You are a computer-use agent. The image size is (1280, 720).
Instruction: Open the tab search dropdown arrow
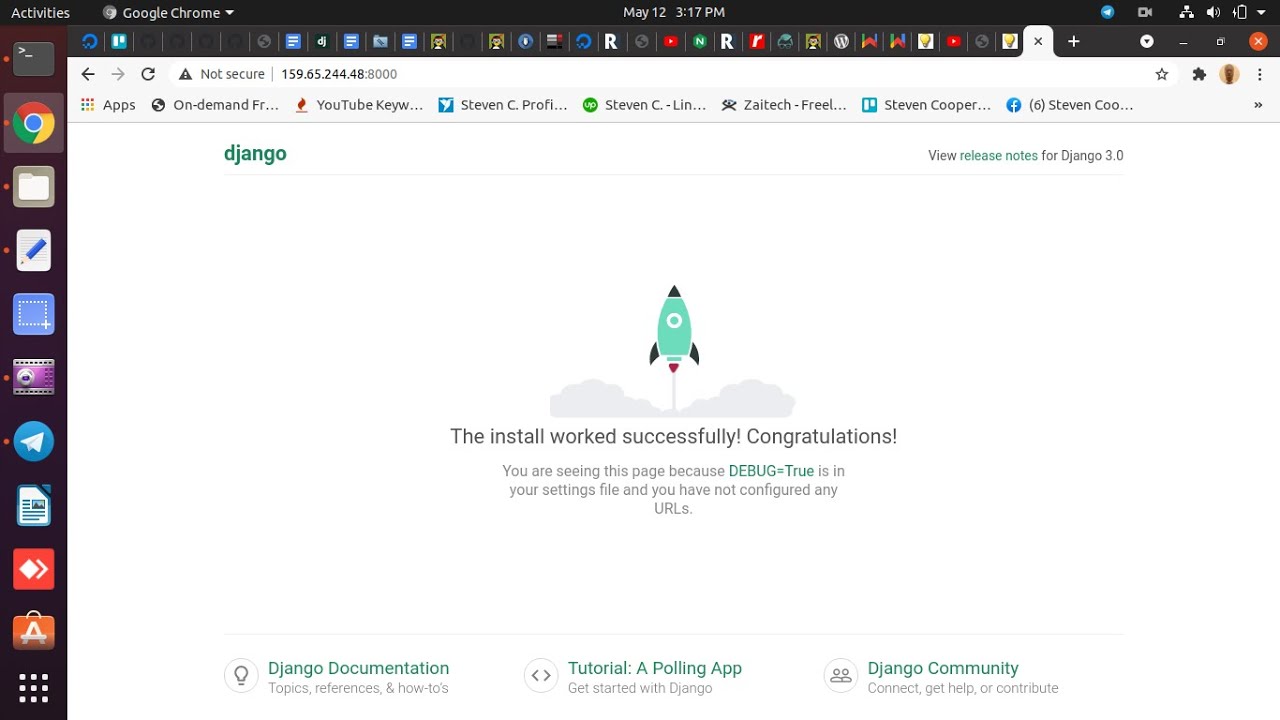pyautogui.click(x=1147, y=41)
